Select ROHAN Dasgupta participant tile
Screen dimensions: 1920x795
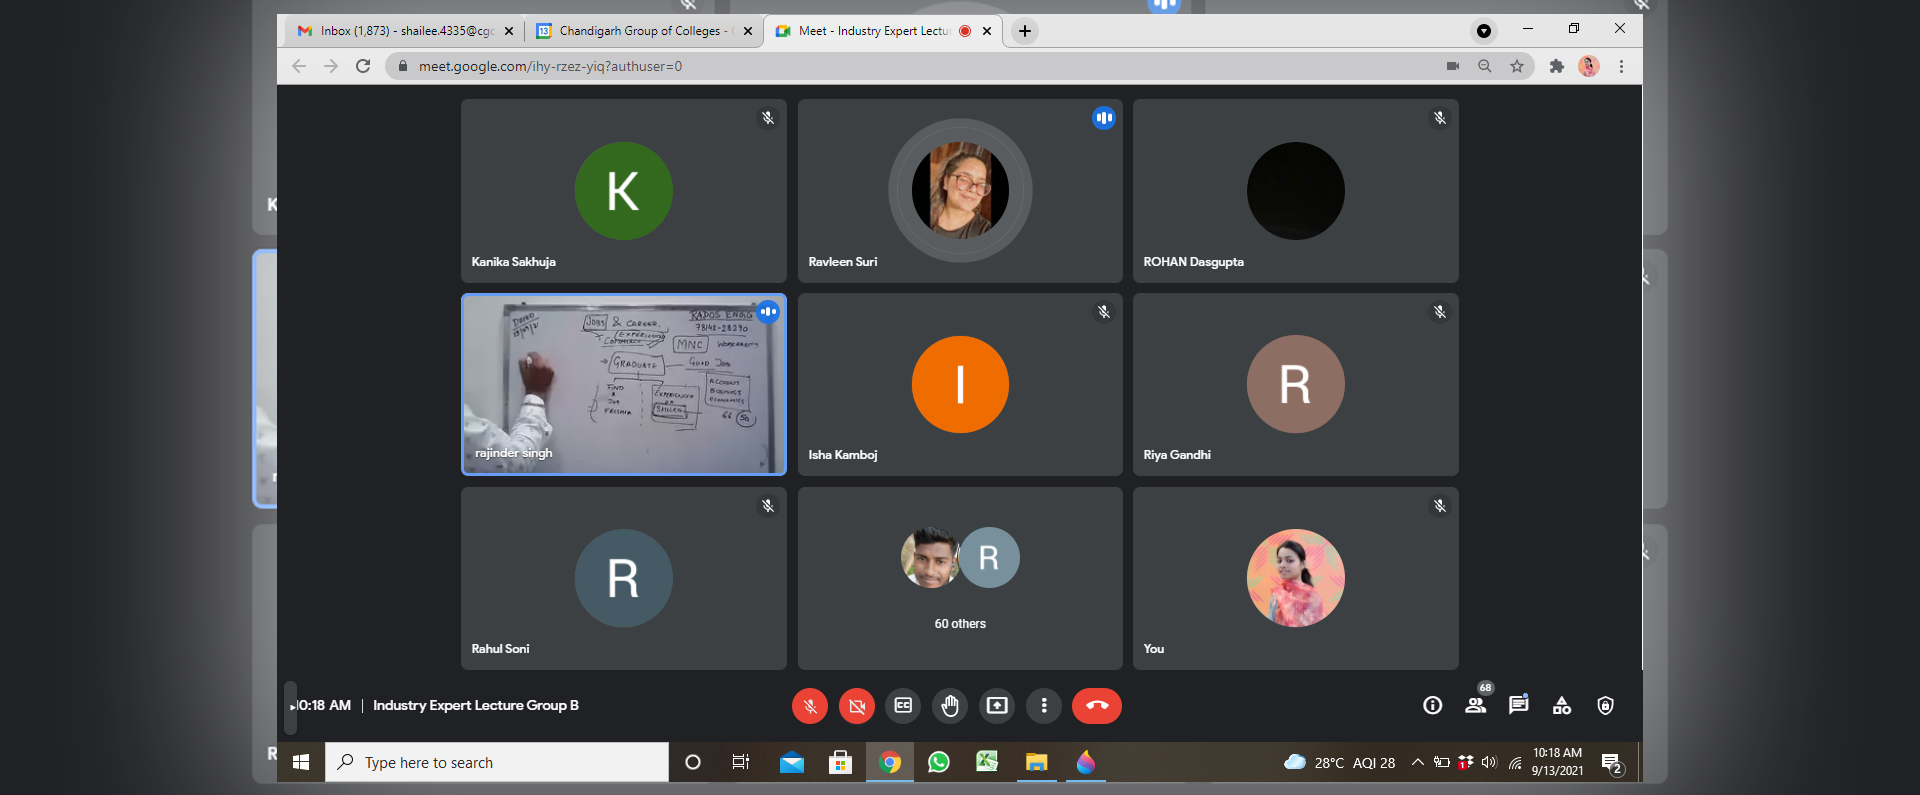(1296, 190)
